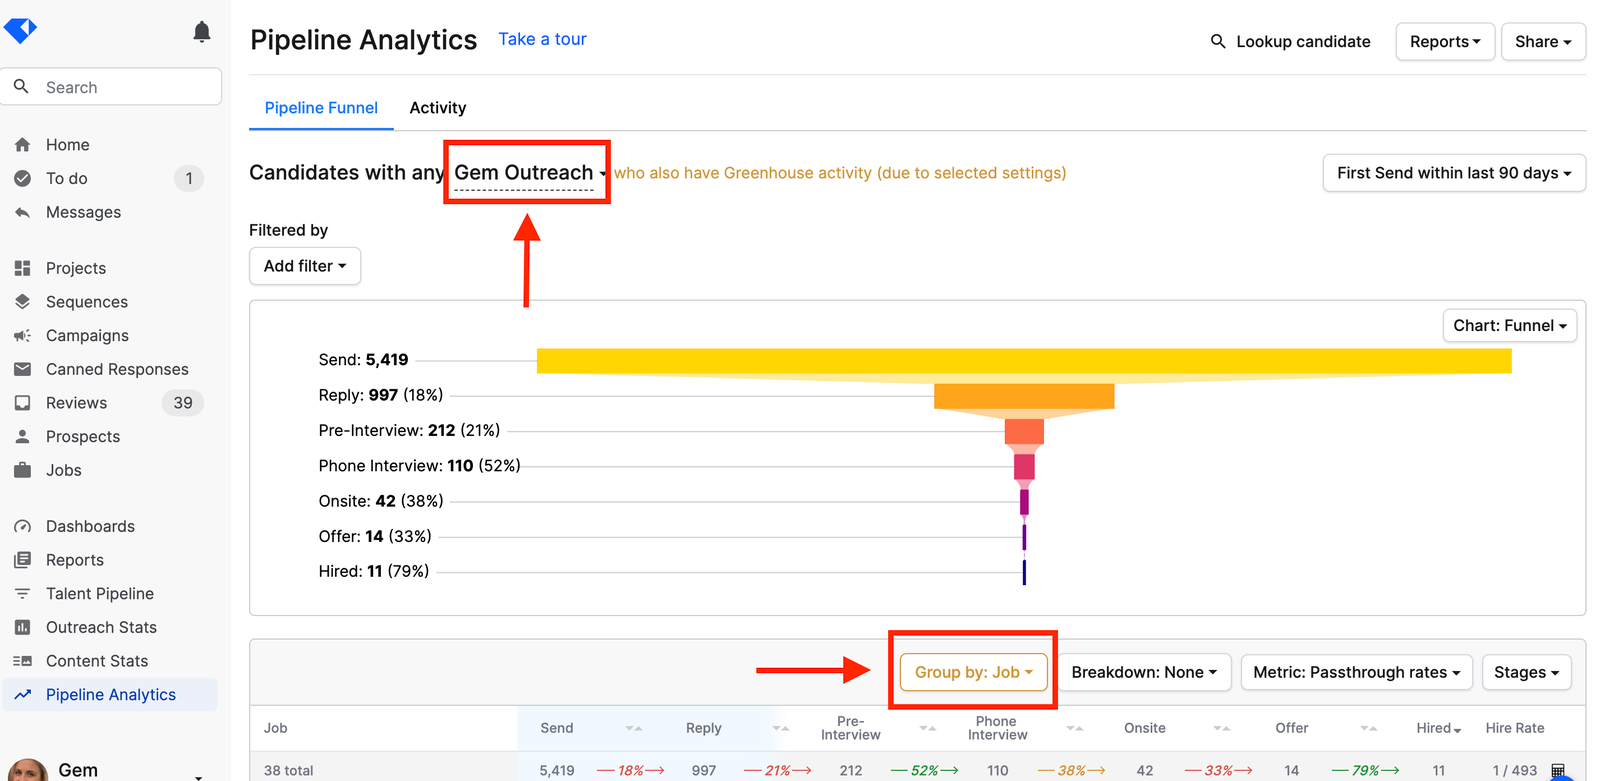Sort by Send passthrough rate arrows
Image resolution: width=1600 pixels, height=781 pixels.
click(634, 728)
